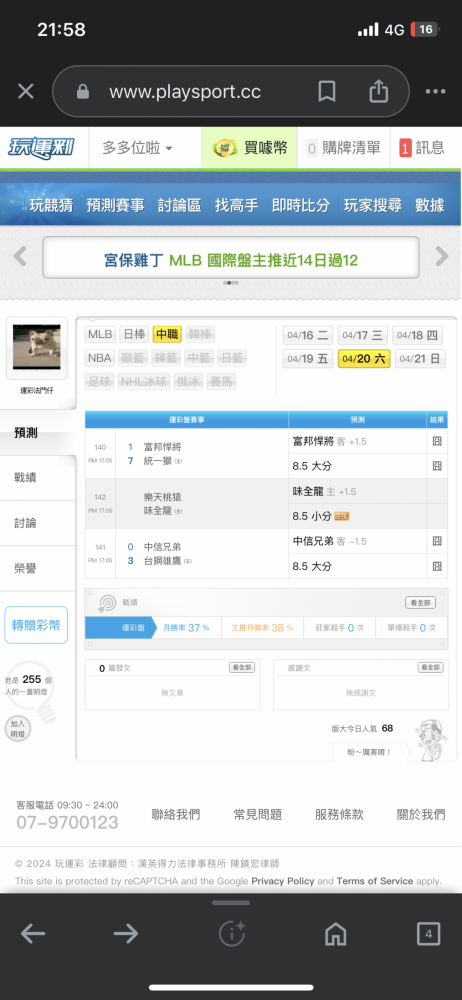Choose date 04/19 五
462x1000 pixels.
308,358
